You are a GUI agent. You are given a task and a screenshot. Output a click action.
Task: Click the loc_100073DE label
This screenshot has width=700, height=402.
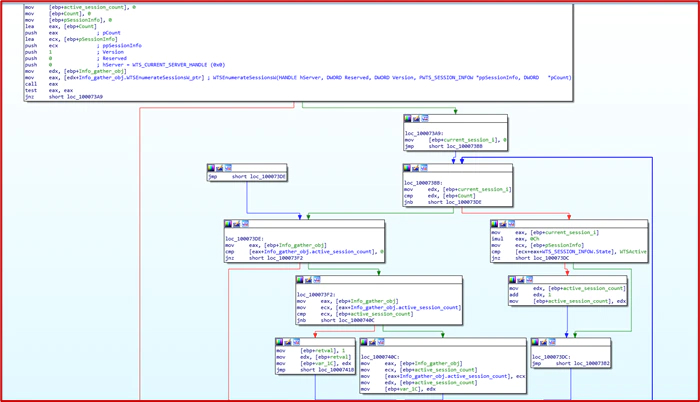(x=245, y=239)
